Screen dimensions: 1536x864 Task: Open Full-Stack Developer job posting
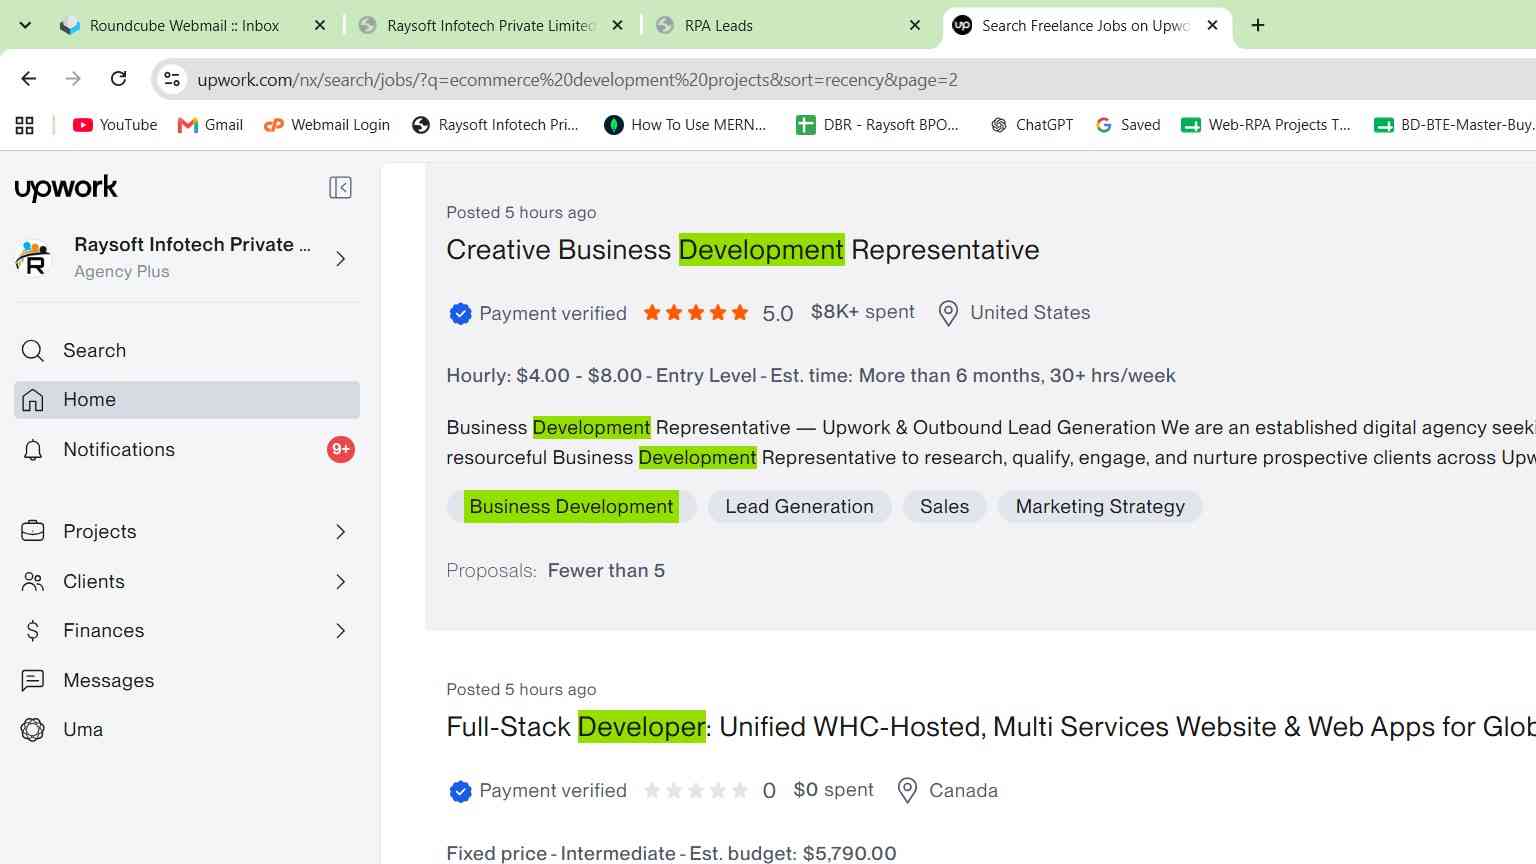point(990,727)
